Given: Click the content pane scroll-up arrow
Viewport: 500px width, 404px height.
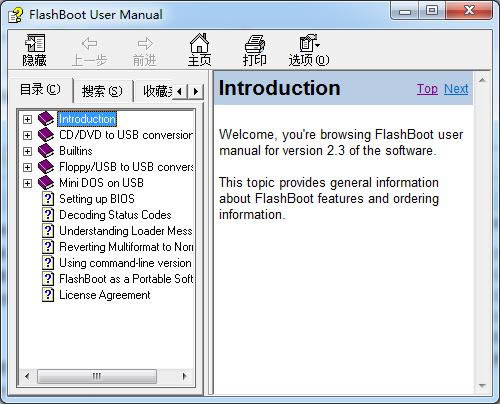Looking at the screenshot, I should (482, 80).
